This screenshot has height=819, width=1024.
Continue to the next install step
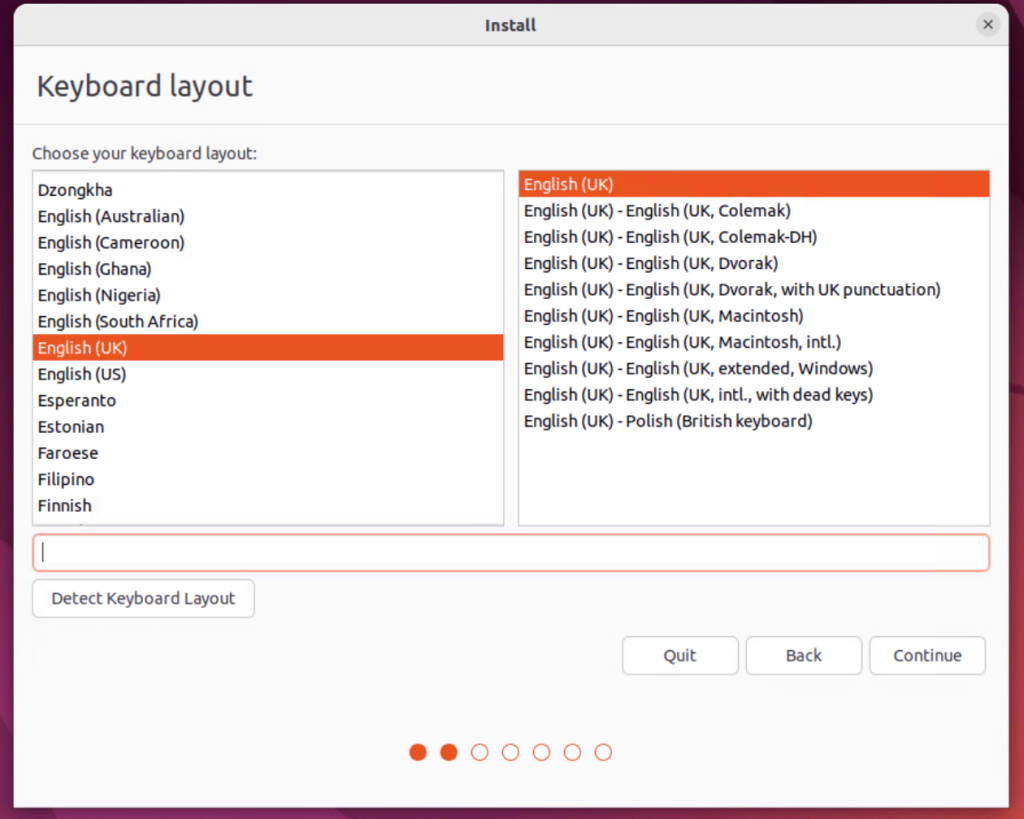pos(927,655)
